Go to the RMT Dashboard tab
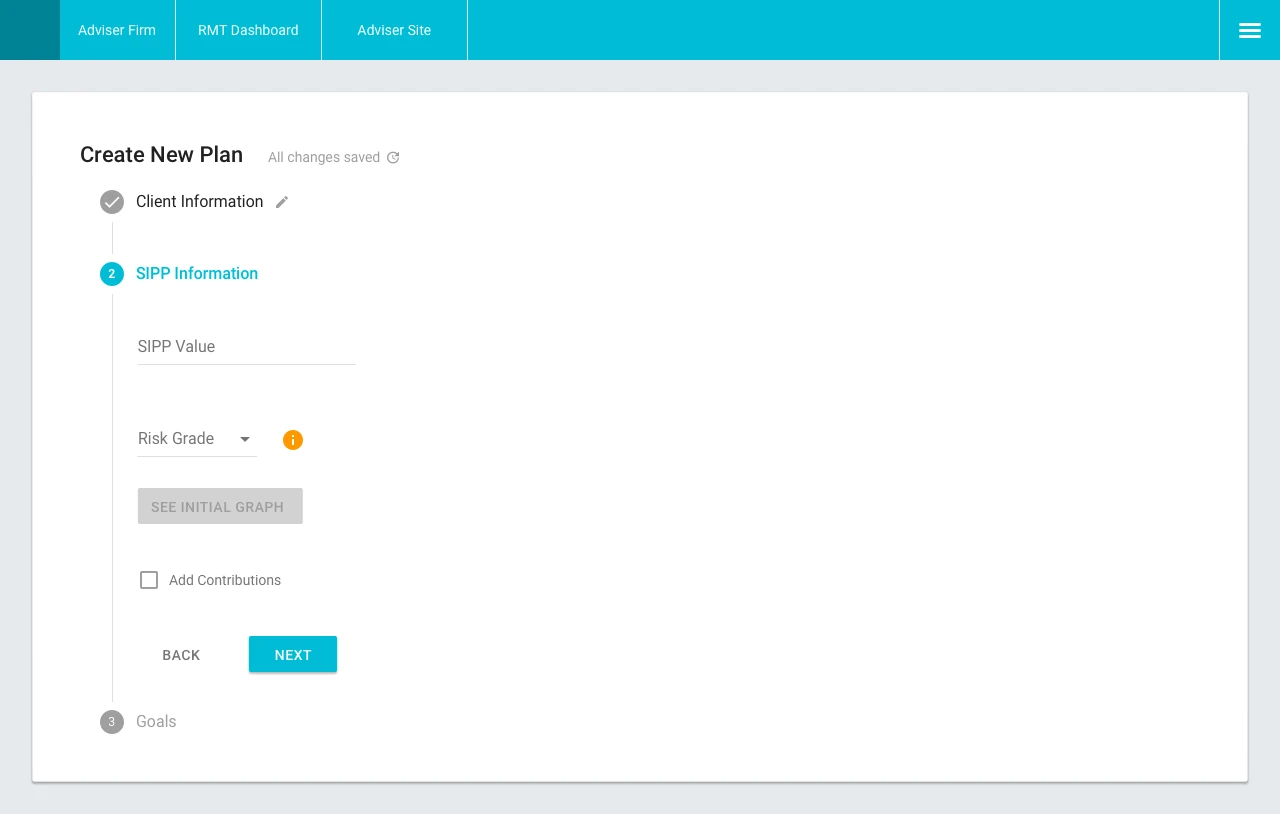Image resolution: width=1280 pixels, height=814 pixels. click(x=248, y=30)
